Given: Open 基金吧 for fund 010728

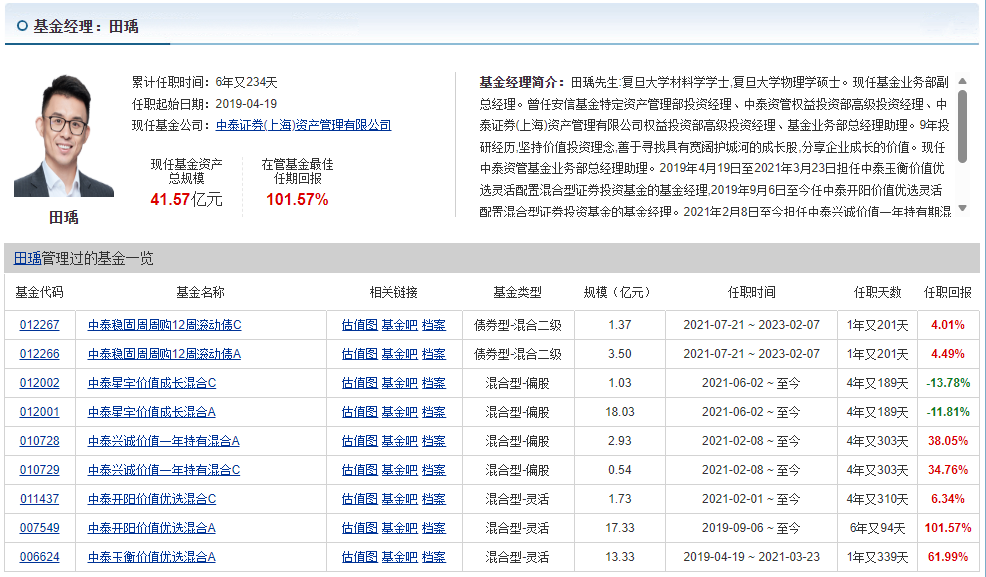Looking at the screenshot, I should (399, 441).
